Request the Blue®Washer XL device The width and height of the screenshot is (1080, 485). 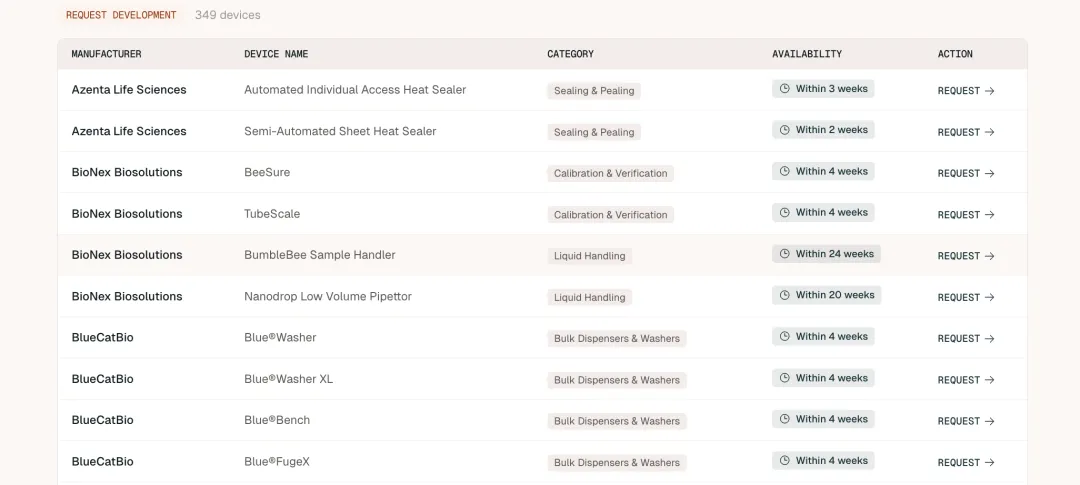point(965,380)
